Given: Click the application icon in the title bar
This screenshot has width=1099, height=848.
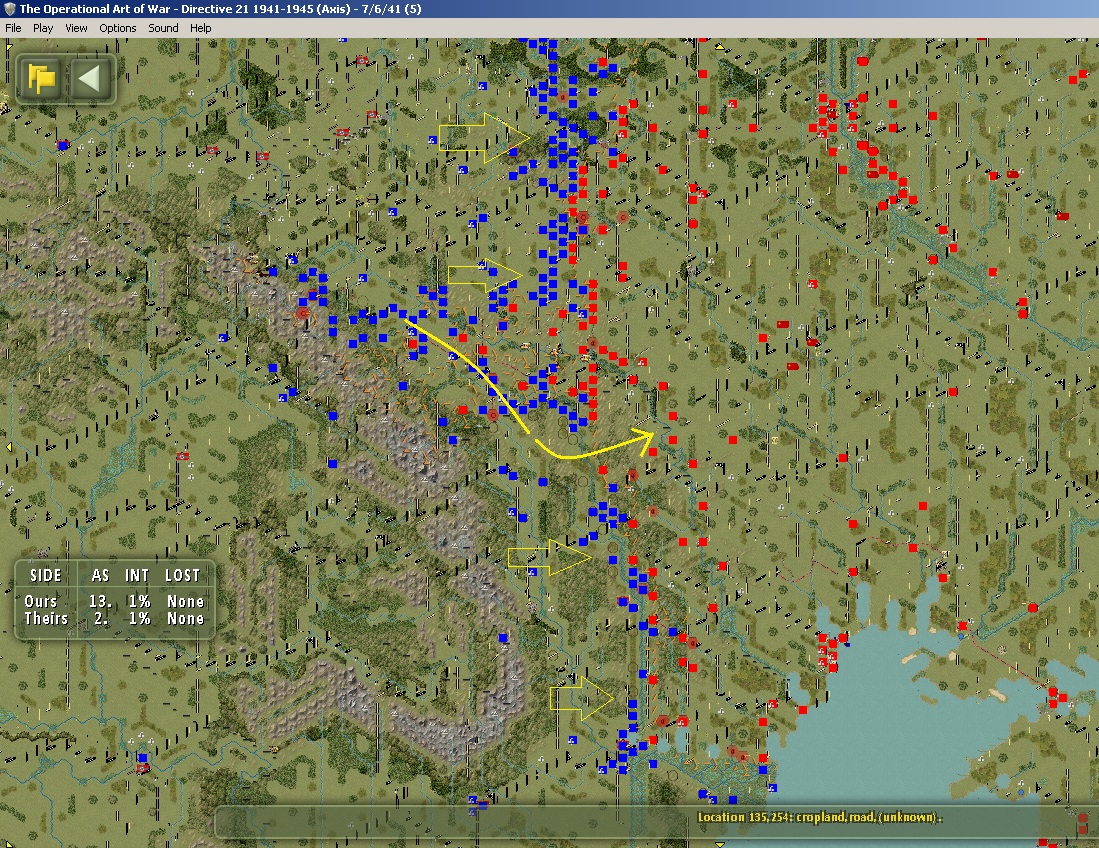Looking at the screenshot, I should [9, 9].
